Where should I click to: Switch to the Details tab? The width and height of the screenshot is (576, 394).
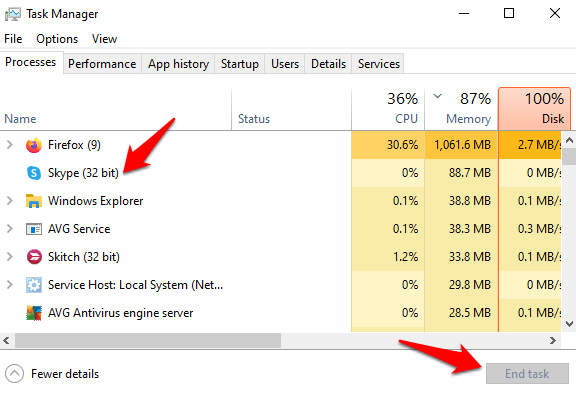click(x=328, y=64)
